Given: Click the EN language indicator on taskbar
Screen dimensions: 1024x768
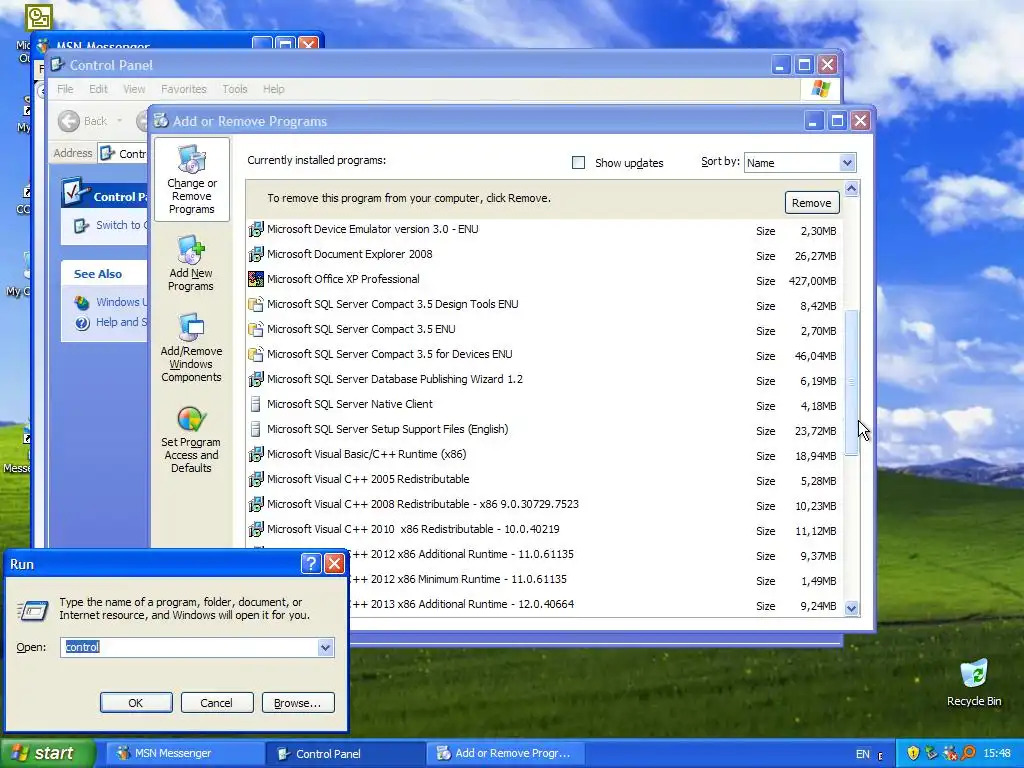Looking at the screenshot, I should coord(862,754).
